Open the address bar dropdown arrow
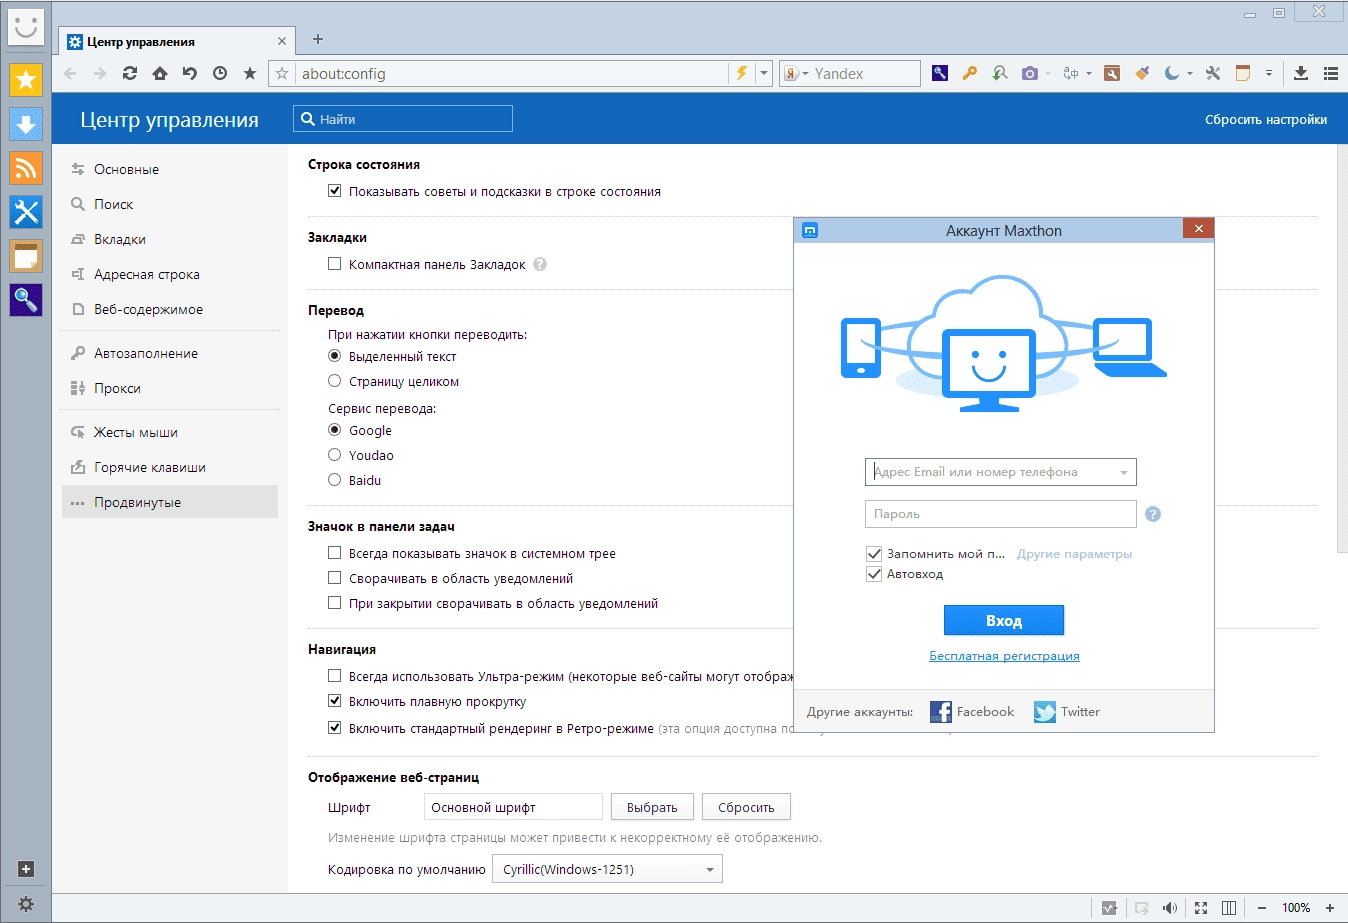This screenshot has height=923, width=1348. point(764,73)
